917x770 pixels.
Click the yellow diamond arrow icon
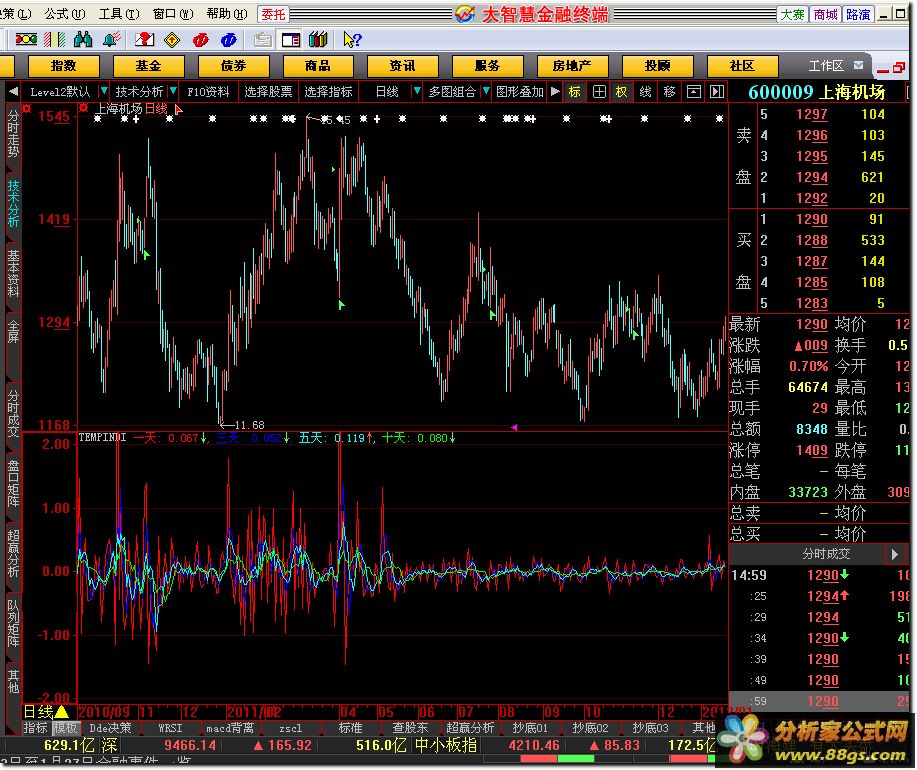[x=172, y=39]
